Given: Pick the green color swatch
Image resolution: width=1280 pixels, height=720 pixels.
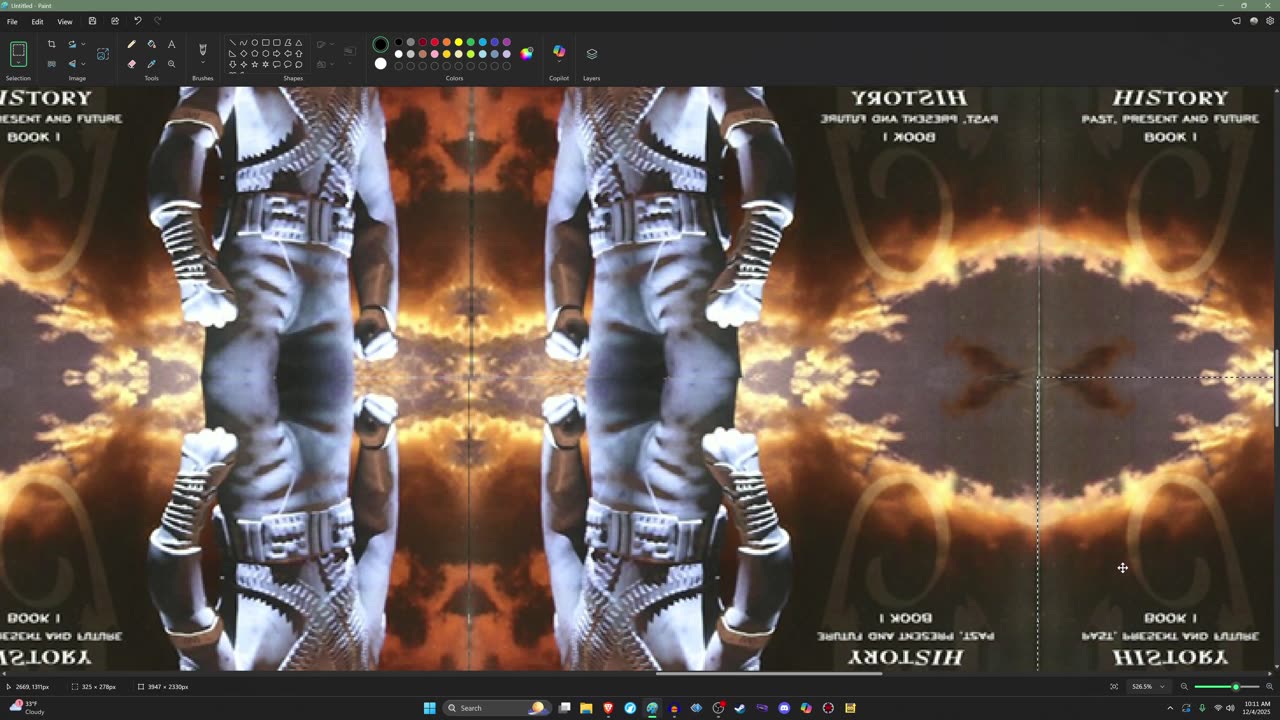Looking at the screenshot, I should click(470, 42).
